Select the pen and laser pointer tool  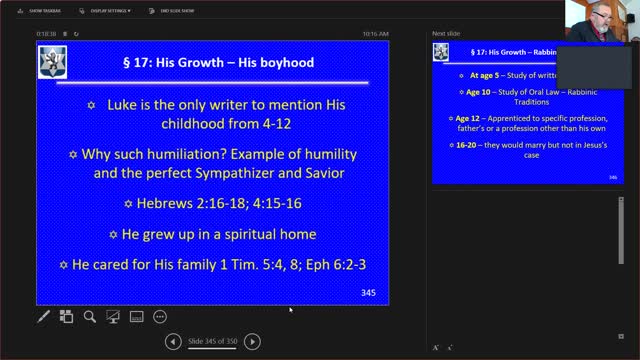click(x=44, y=316)
